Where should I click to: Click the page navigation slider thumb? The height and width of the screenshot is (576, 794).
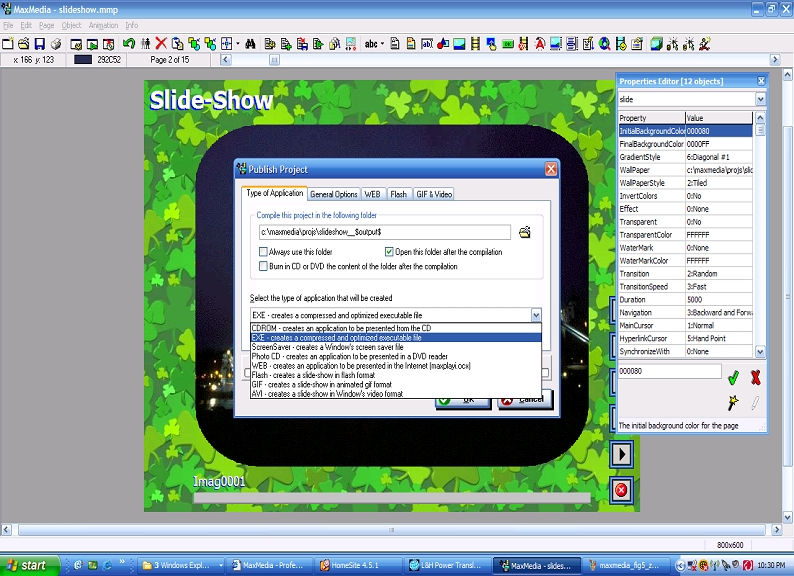pos(274,60)
